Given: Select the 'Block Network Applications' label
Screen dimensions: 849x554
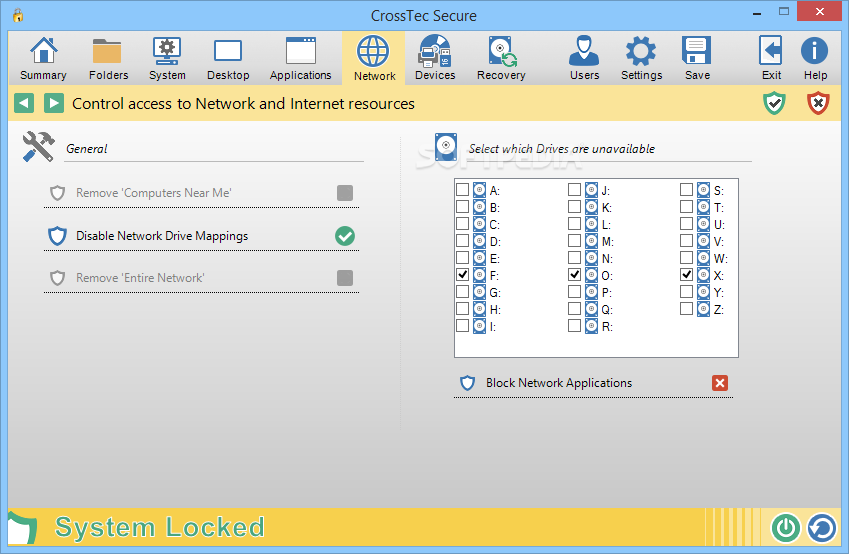Looking at the screenshot, I should tap(559, 383).
